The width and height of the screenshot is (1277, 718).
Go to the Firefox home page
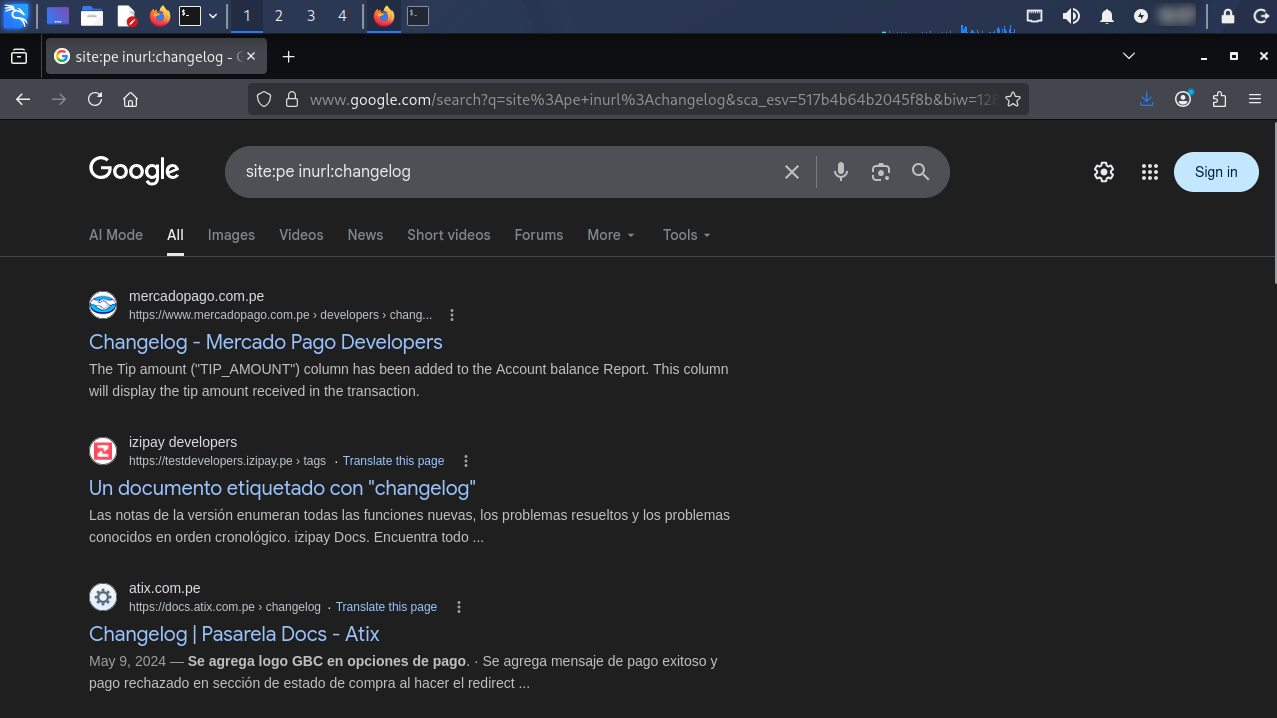point(130,99)
